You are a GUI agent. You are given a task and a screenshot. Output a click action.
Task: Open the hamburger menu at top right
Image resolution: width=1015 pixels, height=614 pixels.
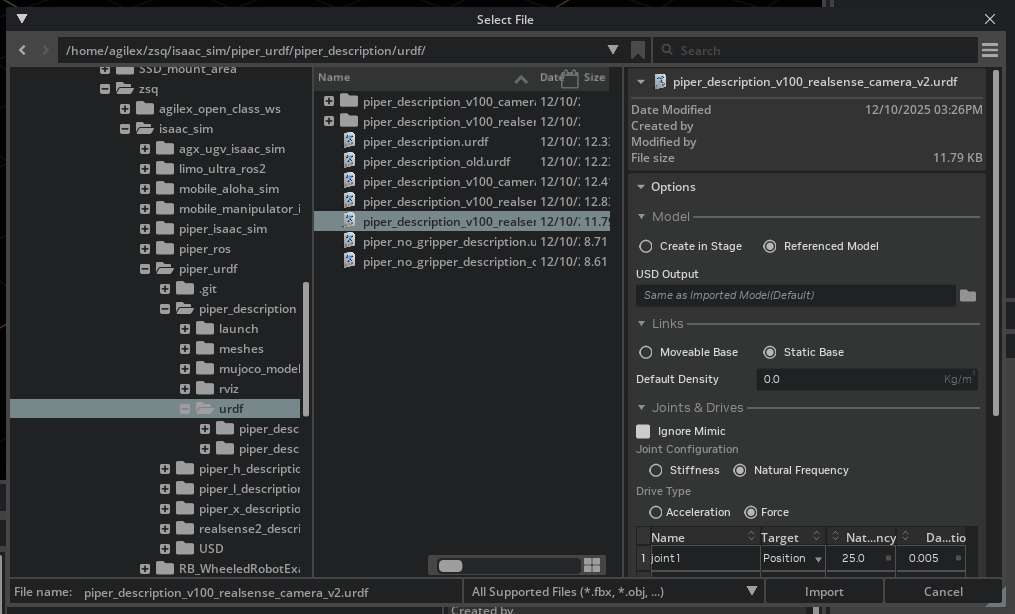pos(990,49)
